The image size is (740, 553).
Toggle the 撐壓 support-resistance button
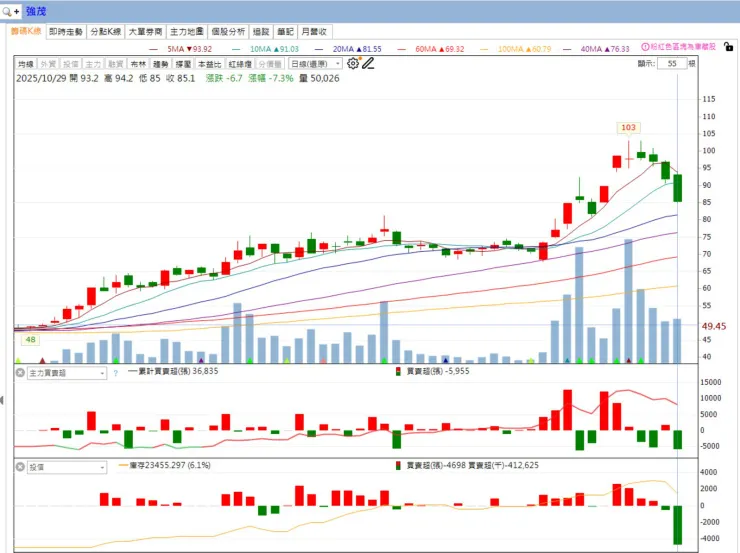click(x=183, y=64)
